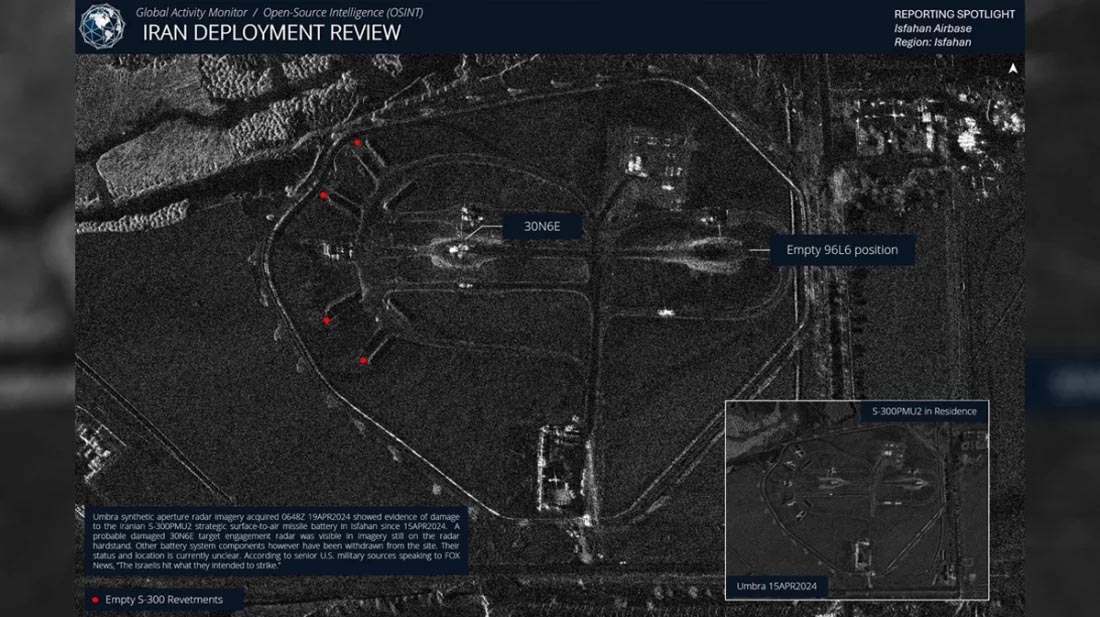1100x617 pixels.
Task: Click the Empty S-300 Revetments legend text
Action: (x=164, y=600)
